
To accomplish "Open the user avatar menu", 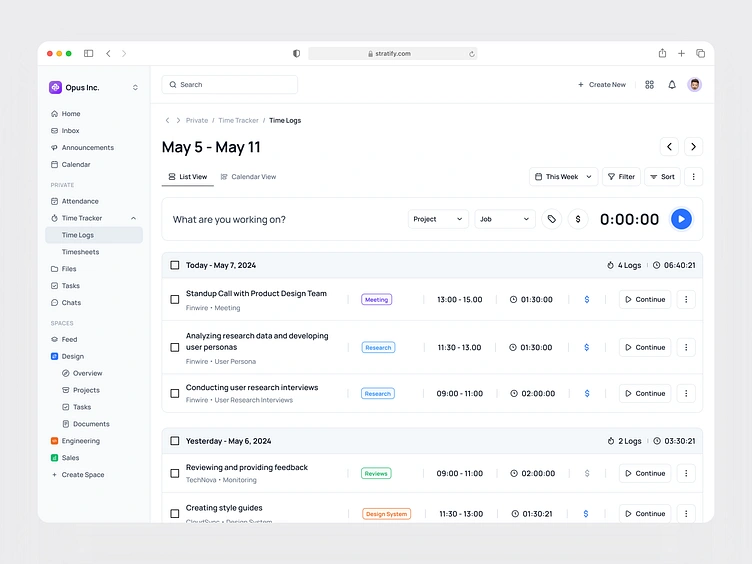I will tap(694, 85).
